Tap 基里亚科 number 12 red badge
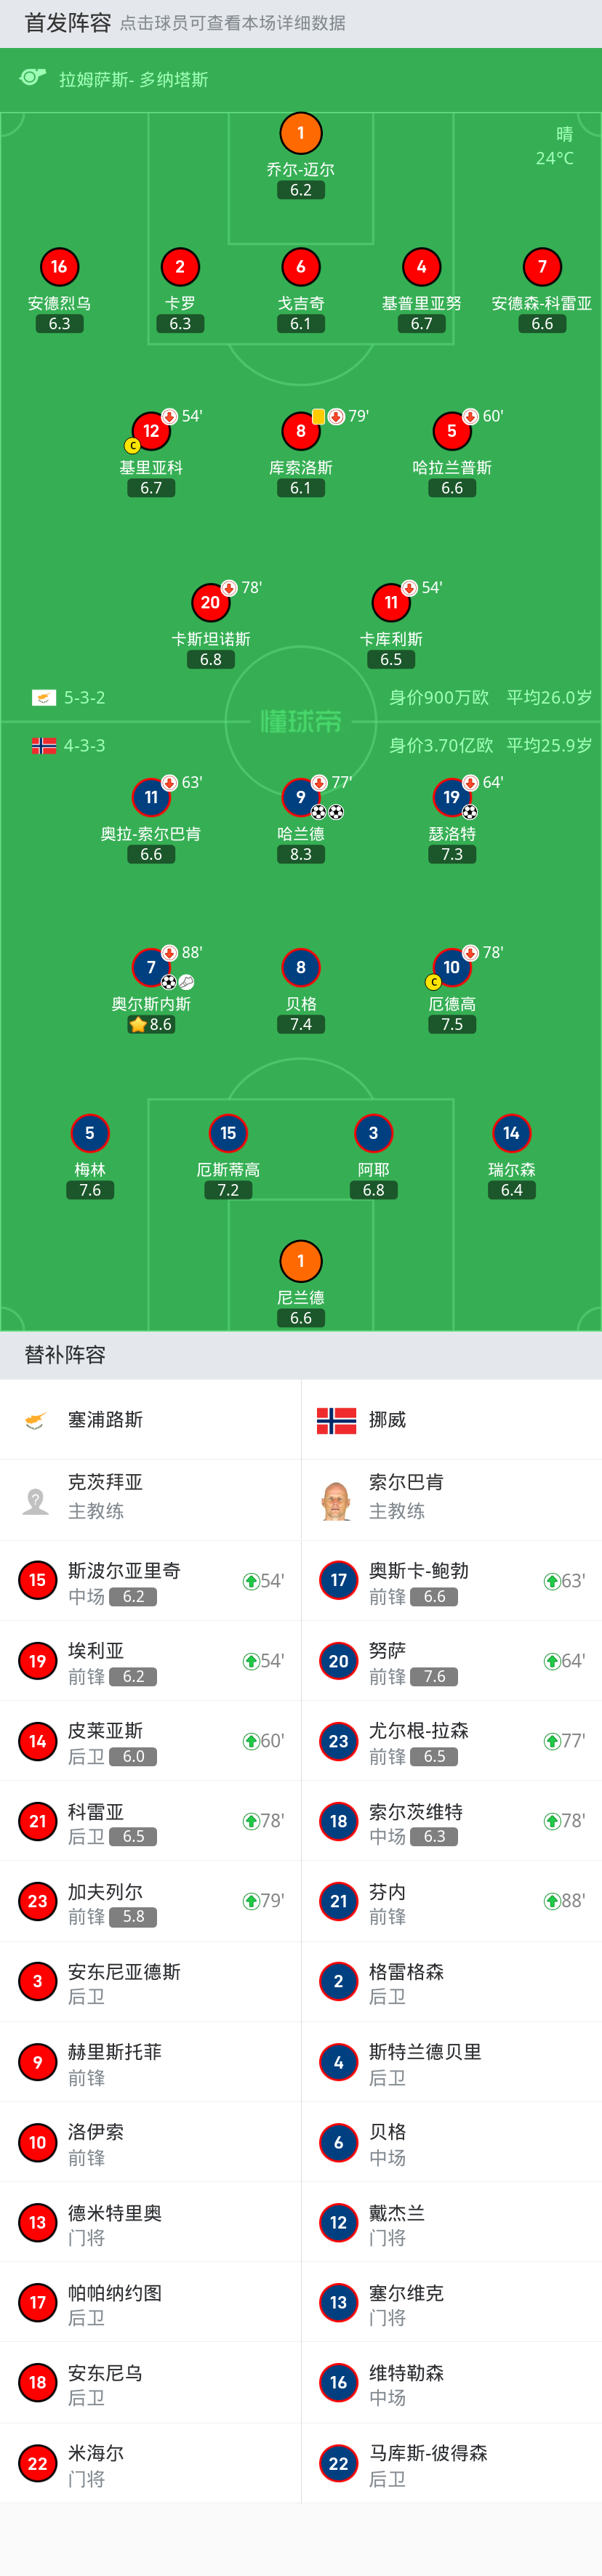The width and height of the screenshot is (602, 2576). tap(151, 431)
